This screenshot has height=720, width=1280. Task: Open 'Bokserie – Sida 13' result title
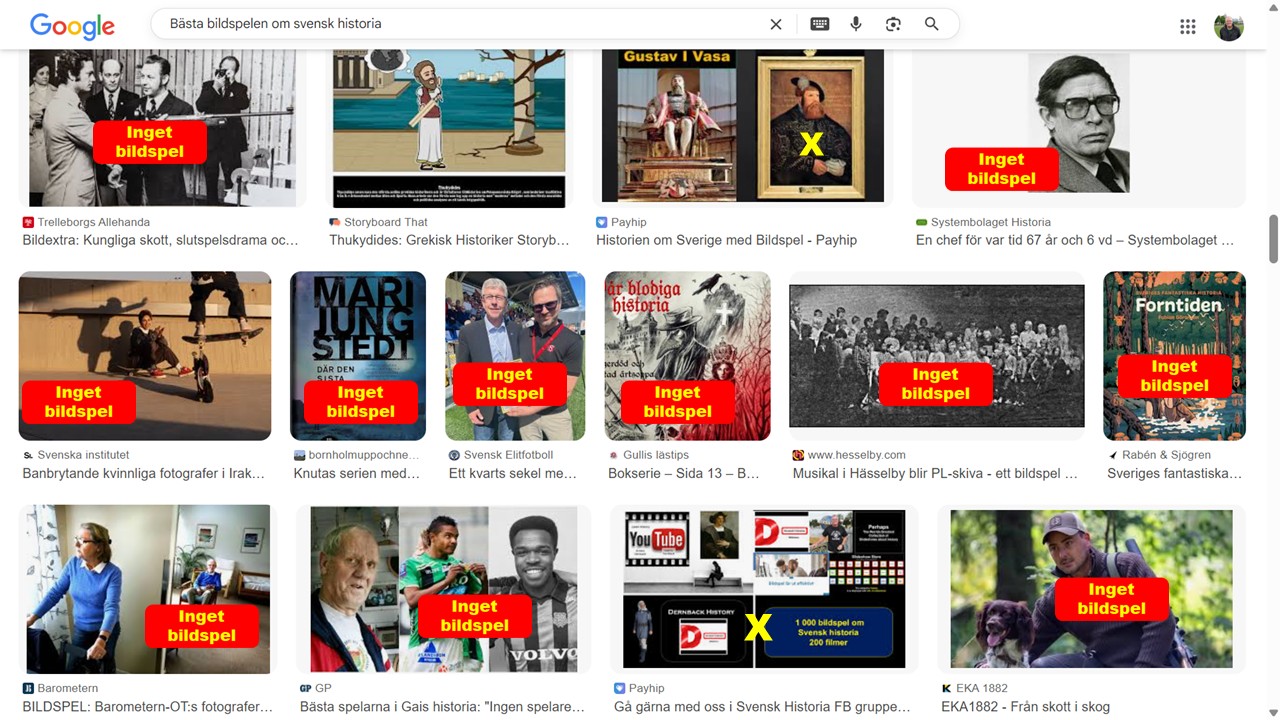coord(684,473)
